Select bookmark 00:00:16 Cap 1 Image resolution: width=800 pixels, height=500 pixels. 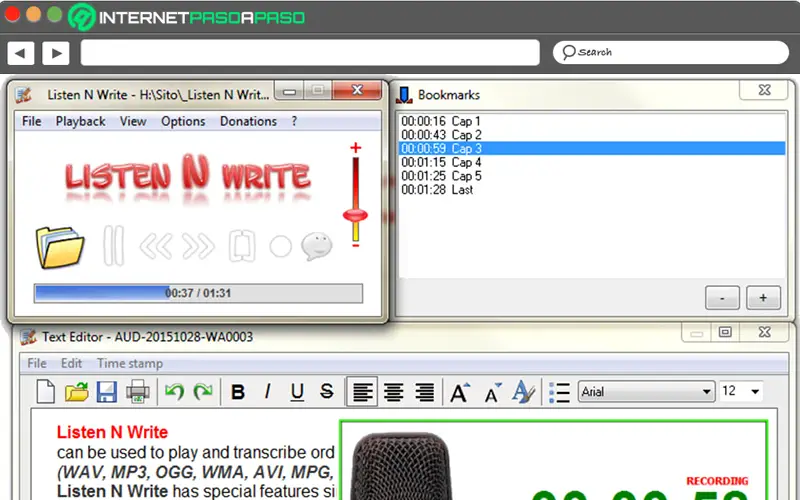592,121
